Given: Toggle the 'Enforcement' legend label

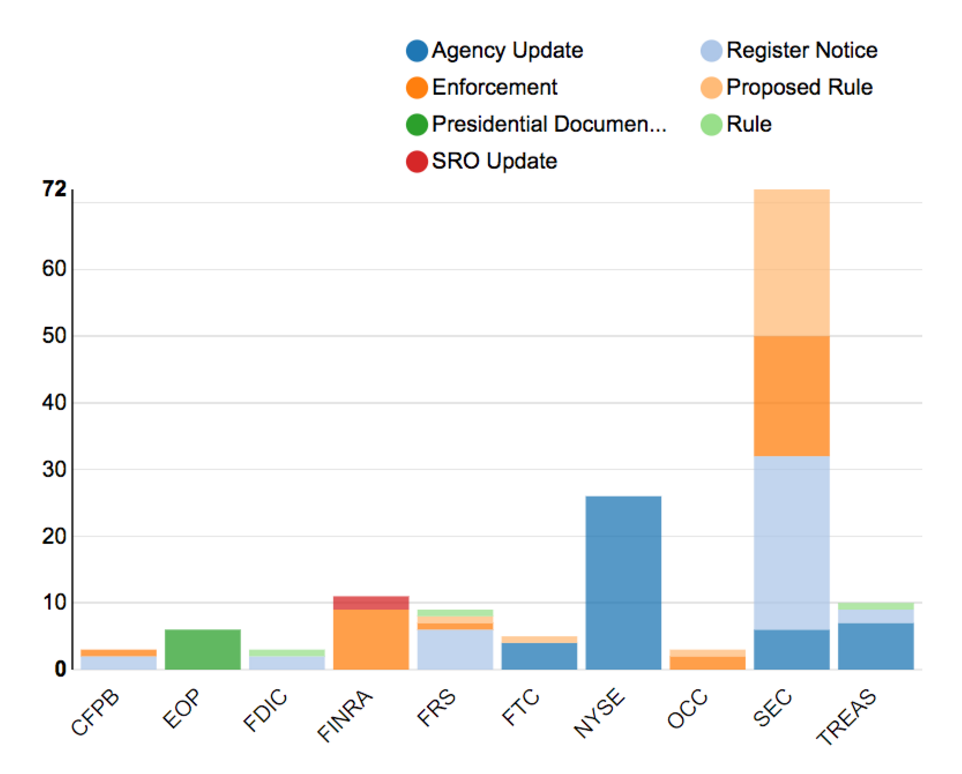Looking at the screenshot, I should tap(494, 87).
